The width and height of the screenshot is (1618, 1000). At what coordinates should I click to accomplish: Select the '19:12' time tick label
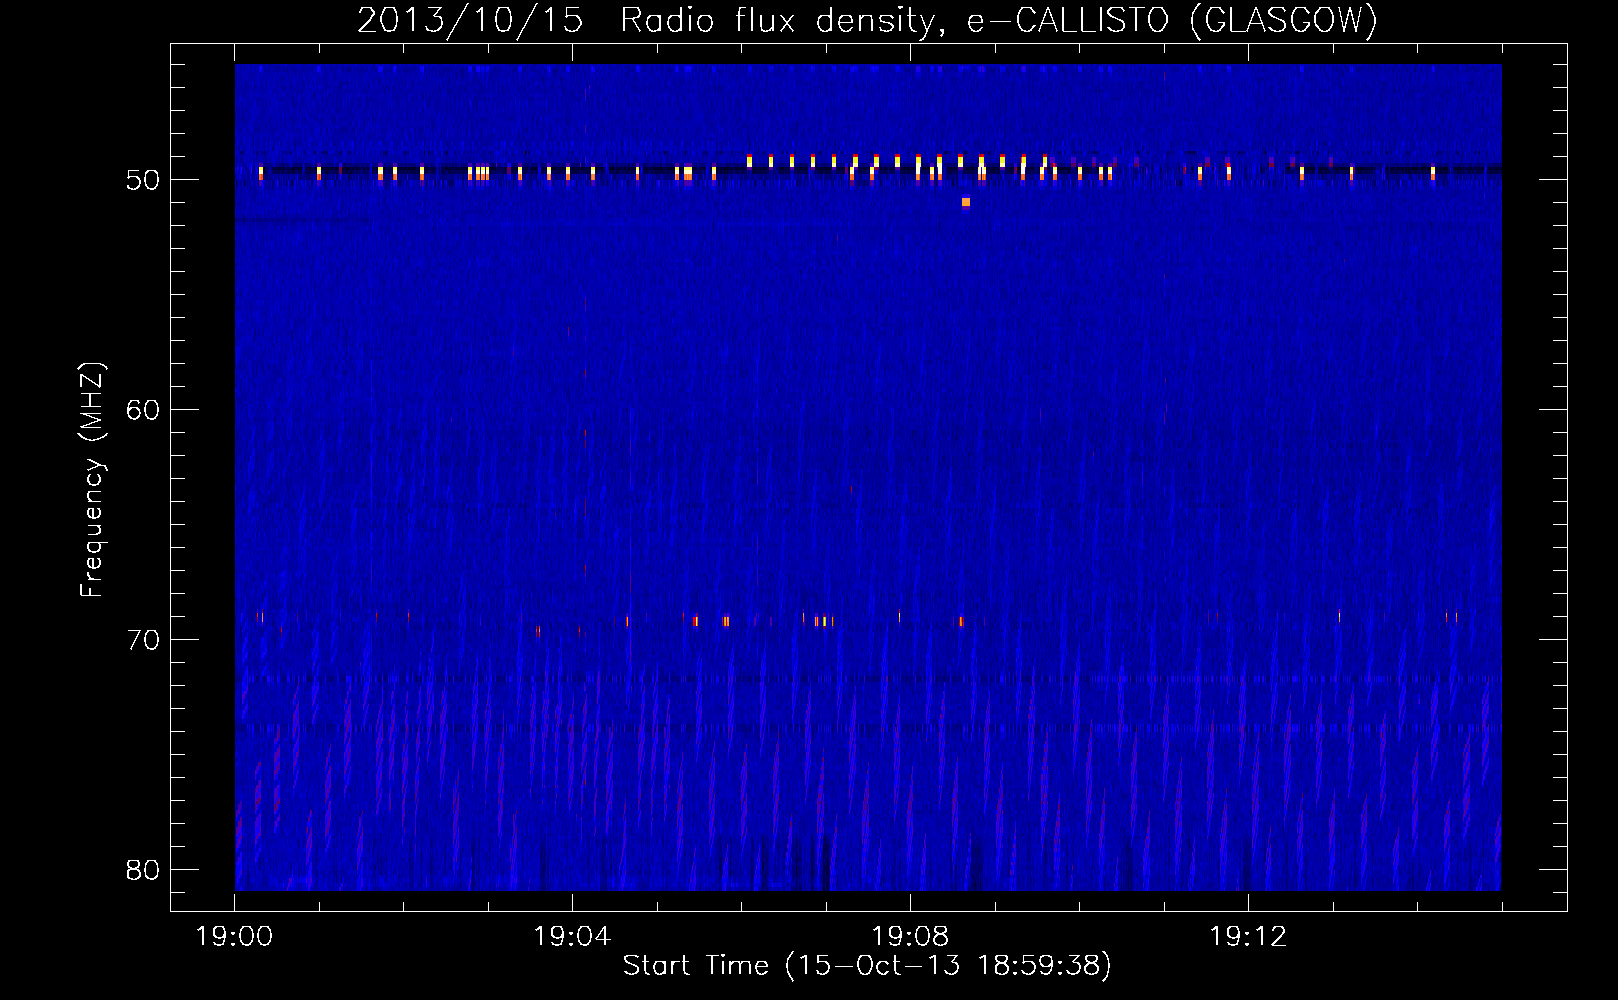click(x=1248, y=937)
